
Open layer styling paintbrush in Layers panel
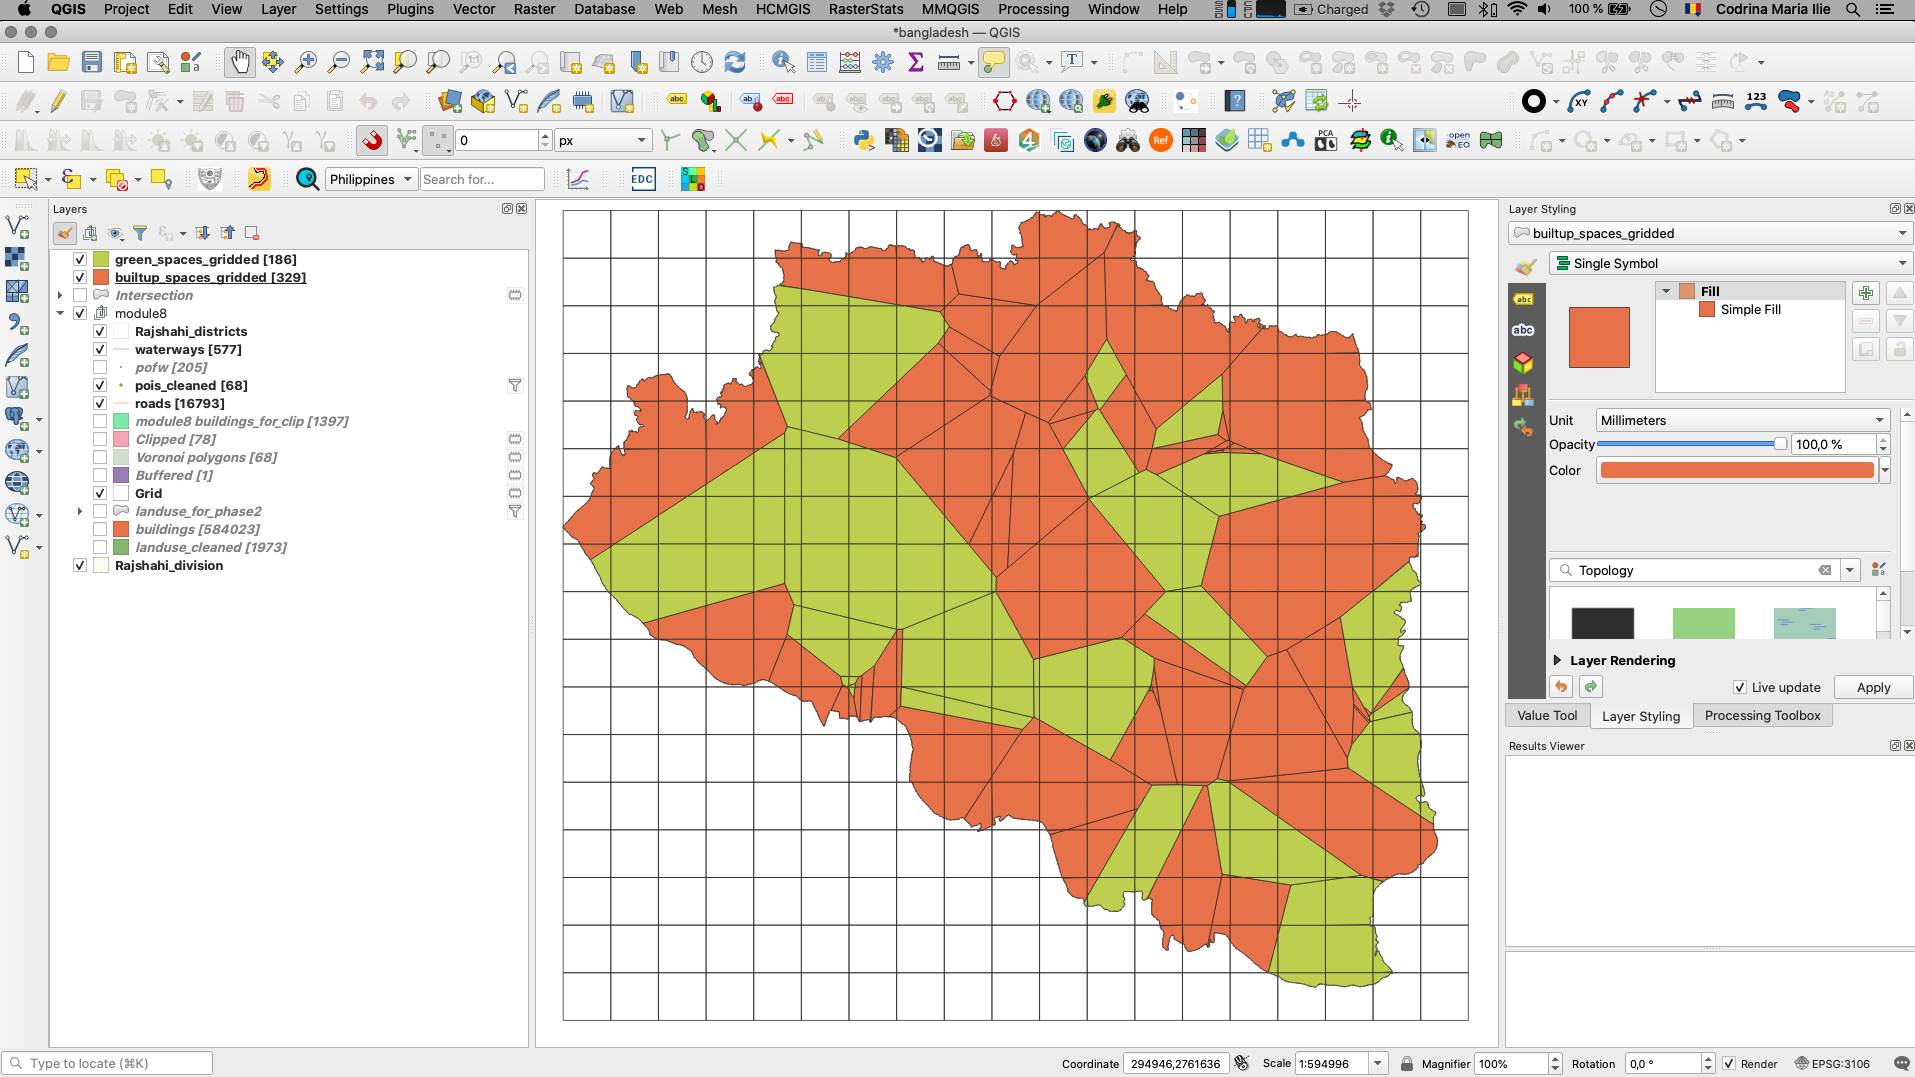pos(65,234)
